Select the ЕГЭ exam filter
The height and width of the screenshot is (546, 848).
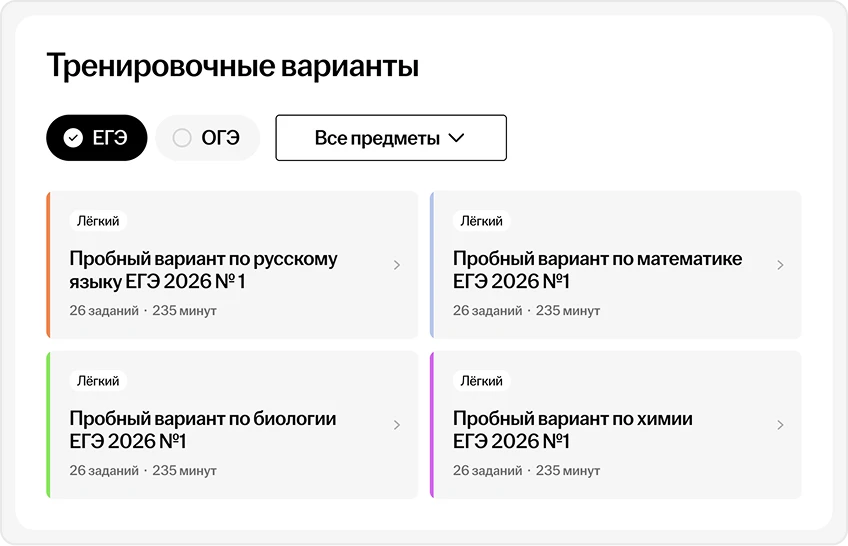click(97, 138)
